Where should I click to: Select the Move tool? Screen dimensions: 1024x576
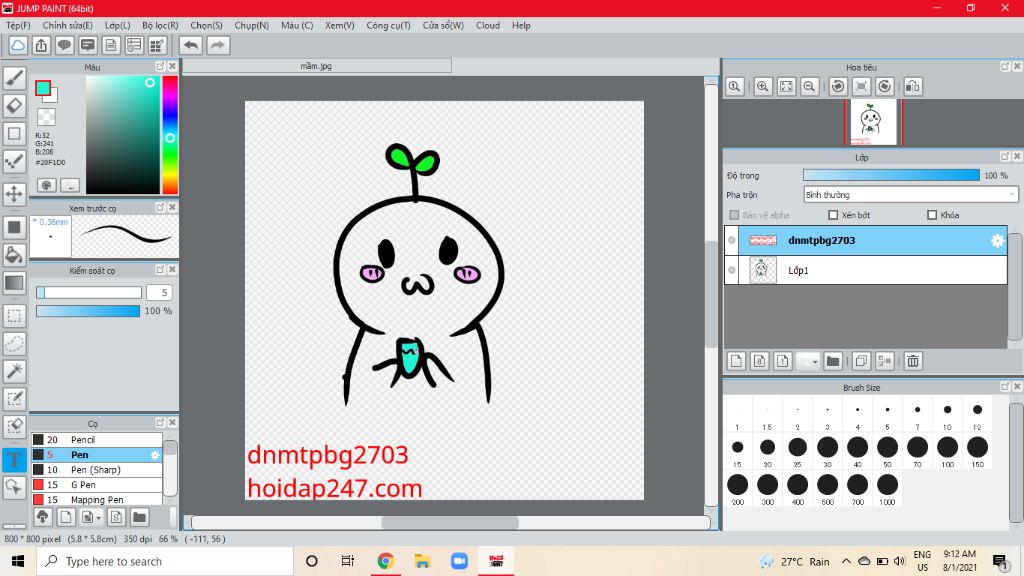[x=14, y=194]
